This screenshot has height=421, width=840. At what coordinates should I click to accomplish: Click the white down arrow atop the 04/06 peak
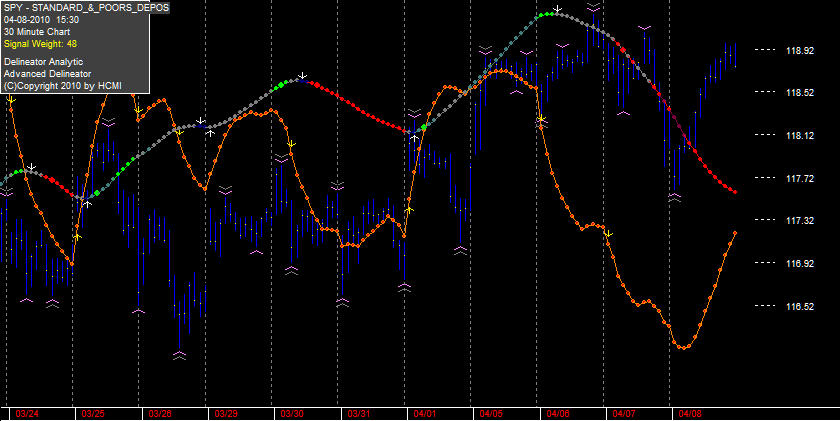[x=558, y=9]
